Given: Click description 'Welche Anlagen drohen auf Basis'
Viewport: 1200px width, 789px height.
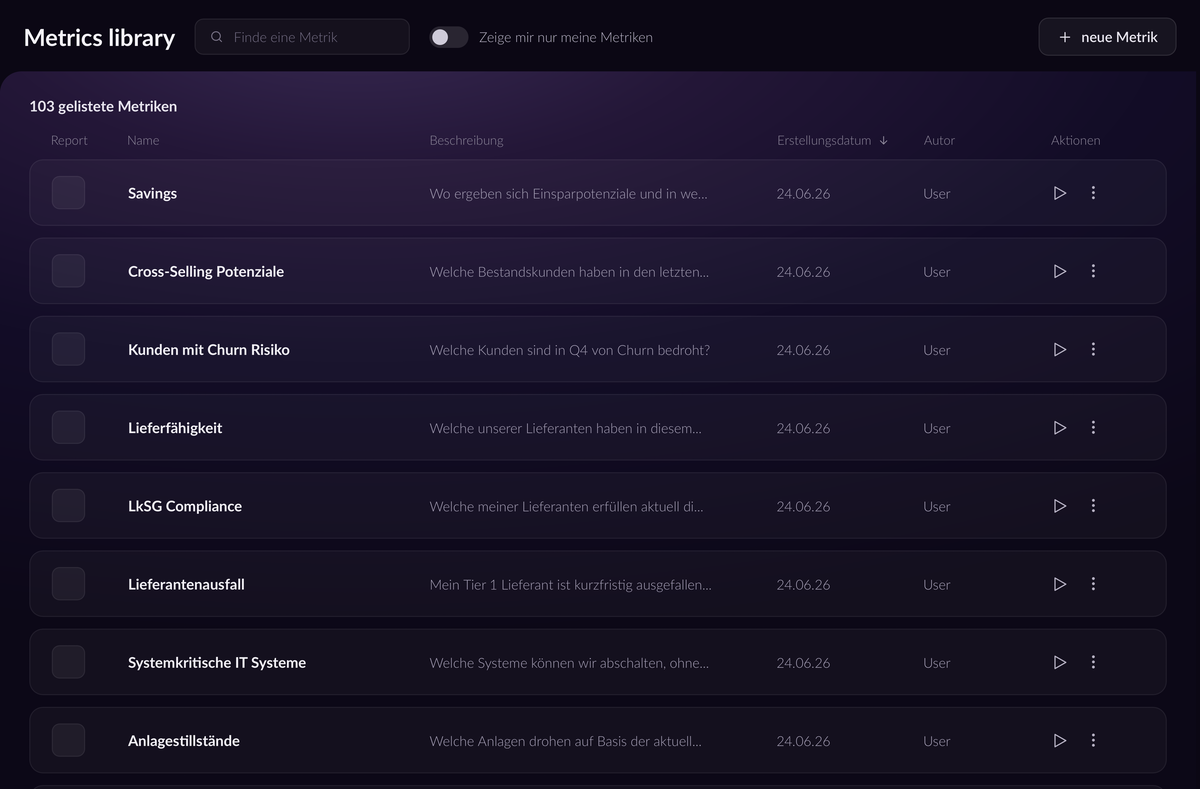Looking at the screenshot, I should coord(565,740).
